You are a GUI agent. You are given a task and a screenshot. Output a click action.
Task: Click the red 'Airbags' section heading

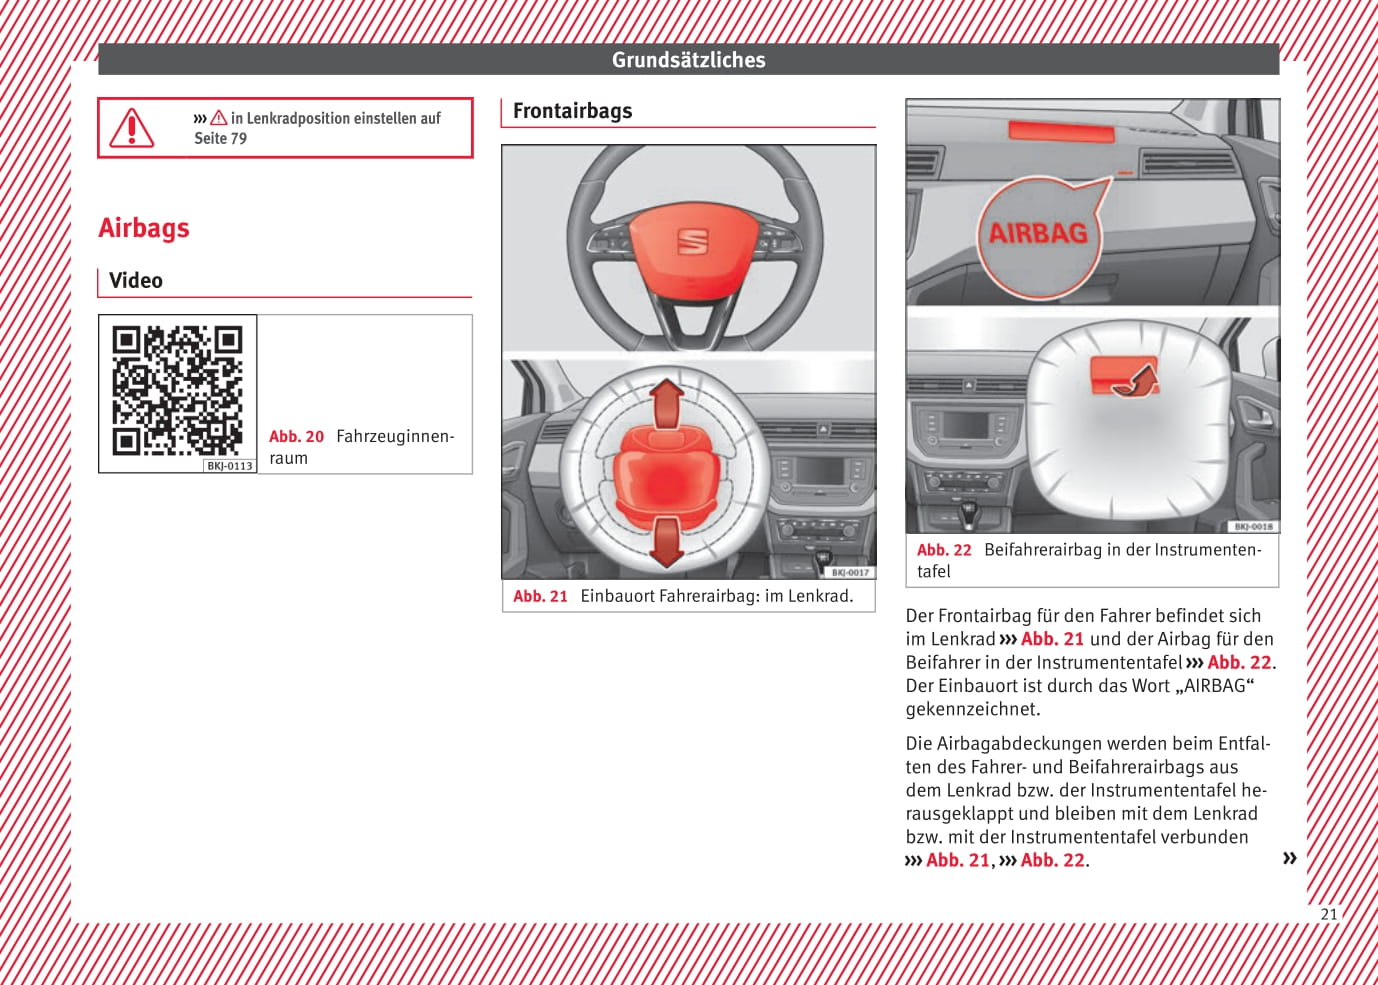[144, 228]
